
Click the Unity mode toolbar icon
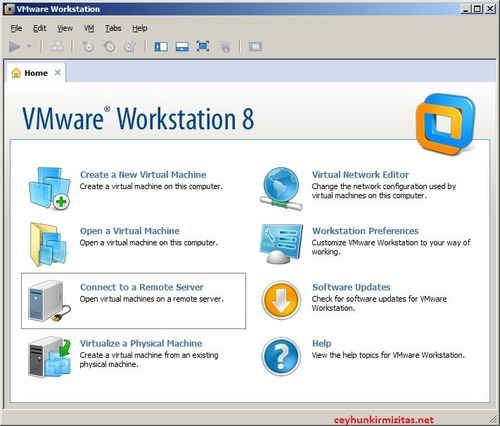(224, 47)
